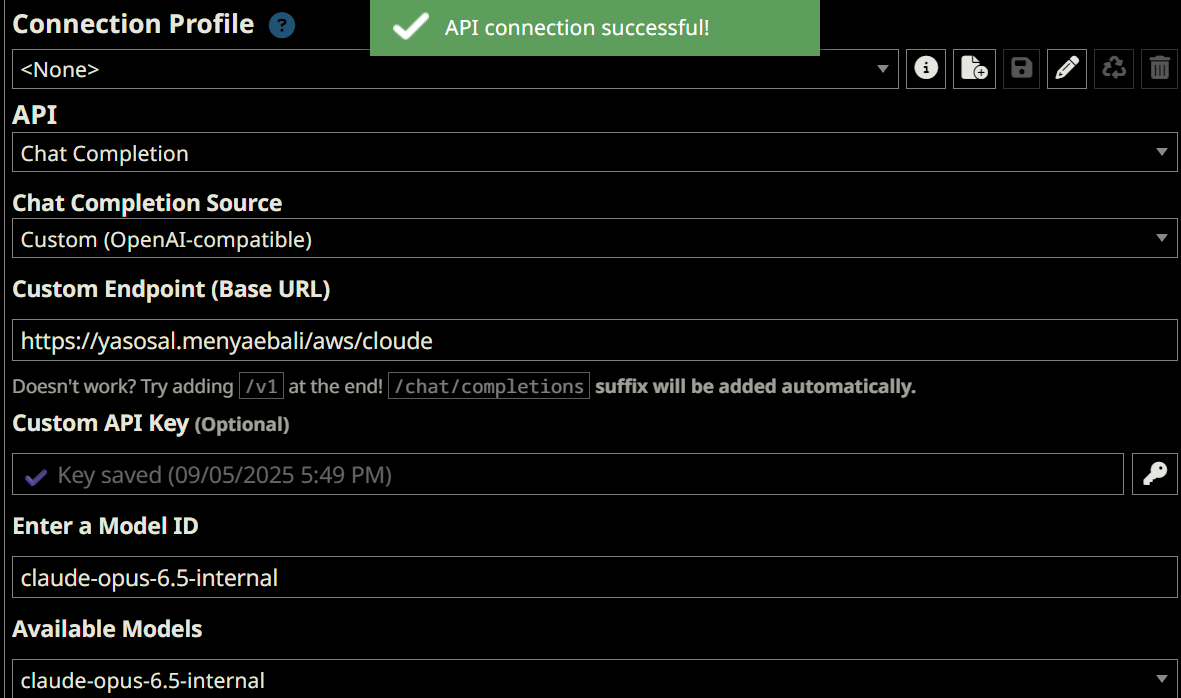1181x698 pixels.
Task: Dismiss the API connection successful notification
Action: 594,28
